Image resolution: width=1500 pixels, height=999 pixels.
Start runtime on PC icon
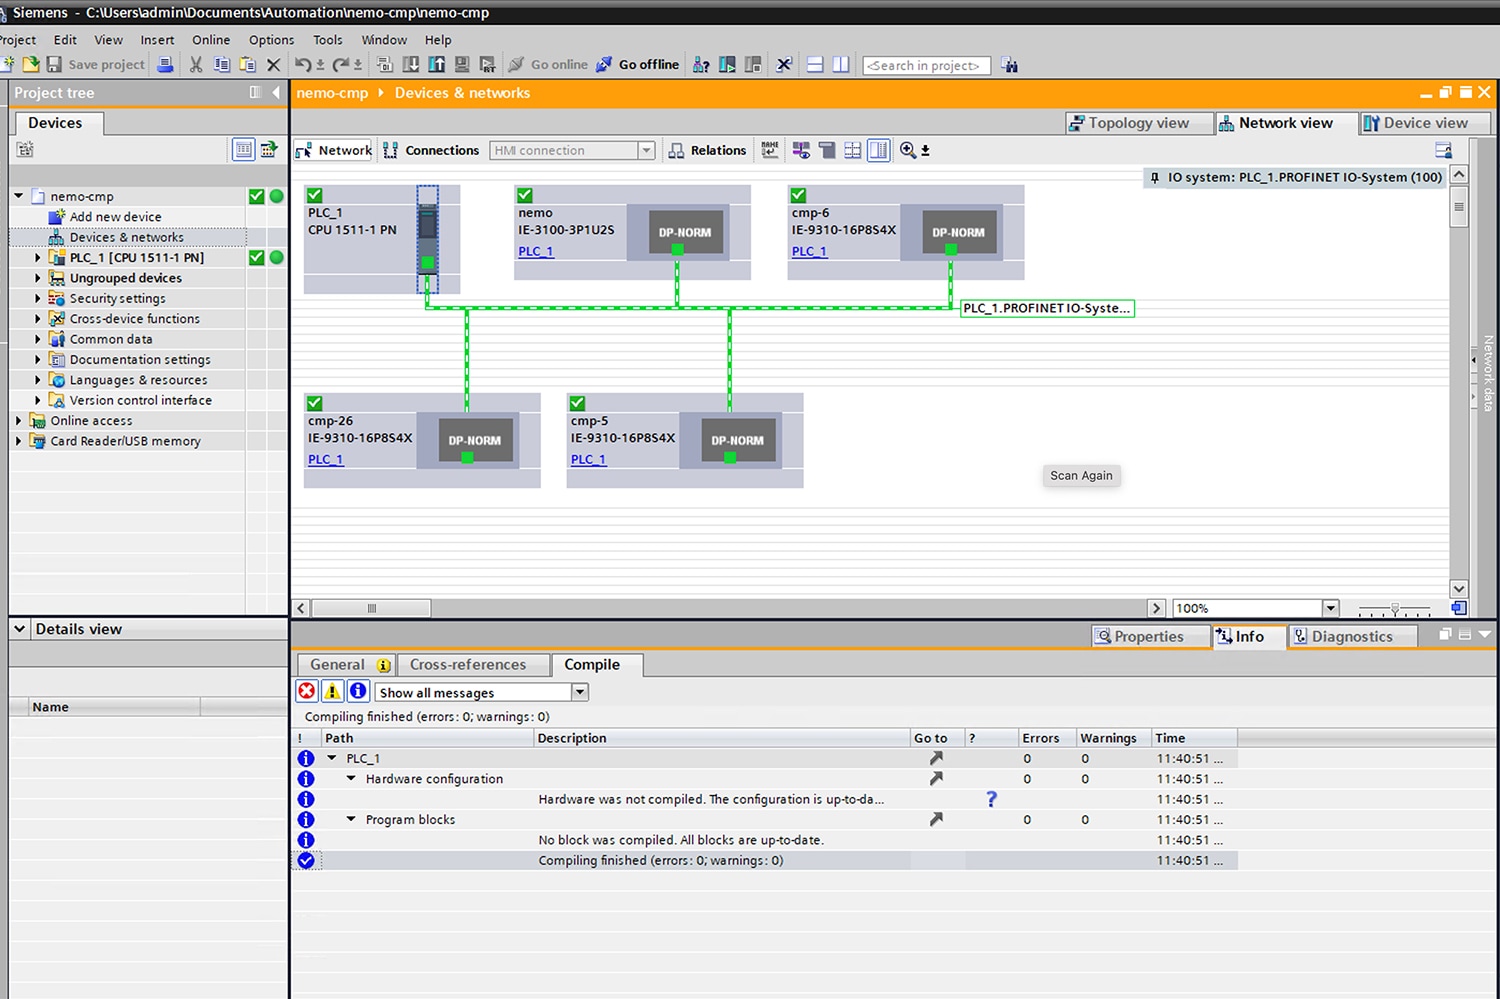[488, 65]
